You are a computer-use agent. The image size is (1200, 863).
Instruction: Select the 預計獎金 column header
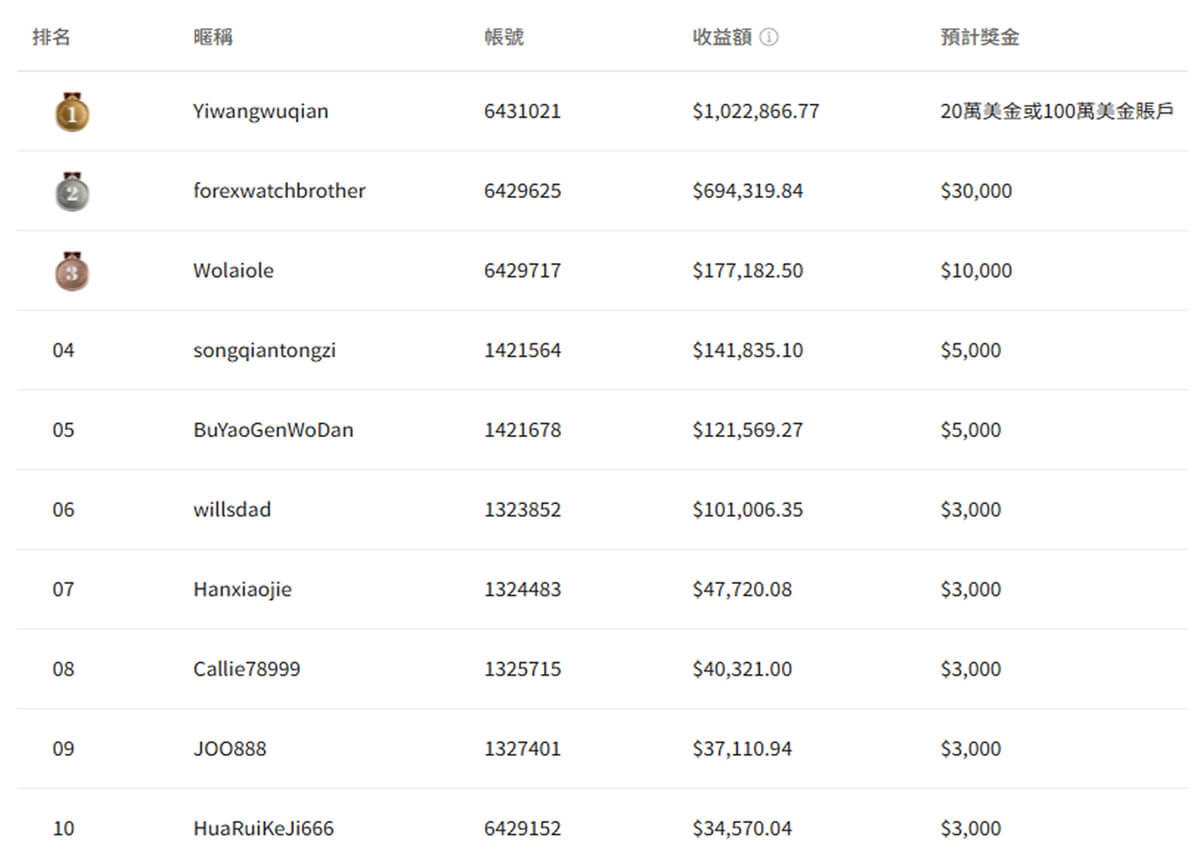(x=980, y=38)
